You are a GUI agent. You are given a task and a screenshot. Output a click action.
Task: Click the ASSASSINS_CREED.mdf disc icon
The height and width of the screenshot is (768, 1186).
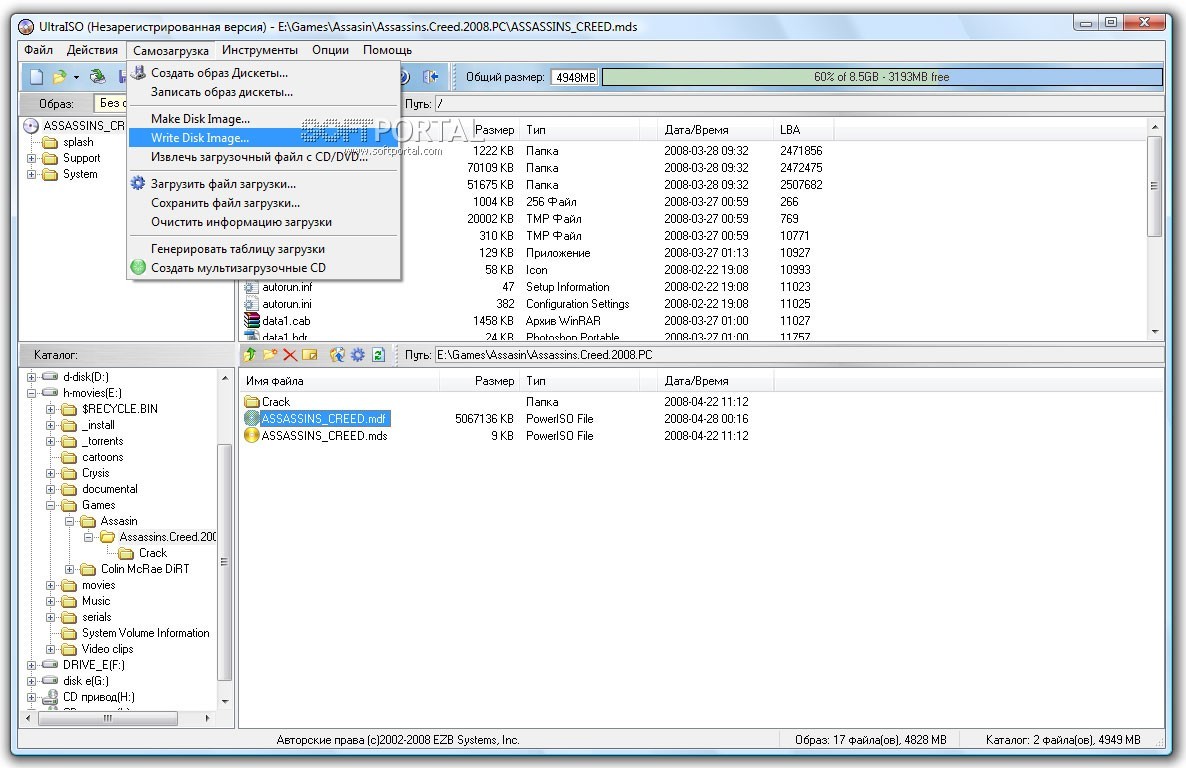click(252, 418)
